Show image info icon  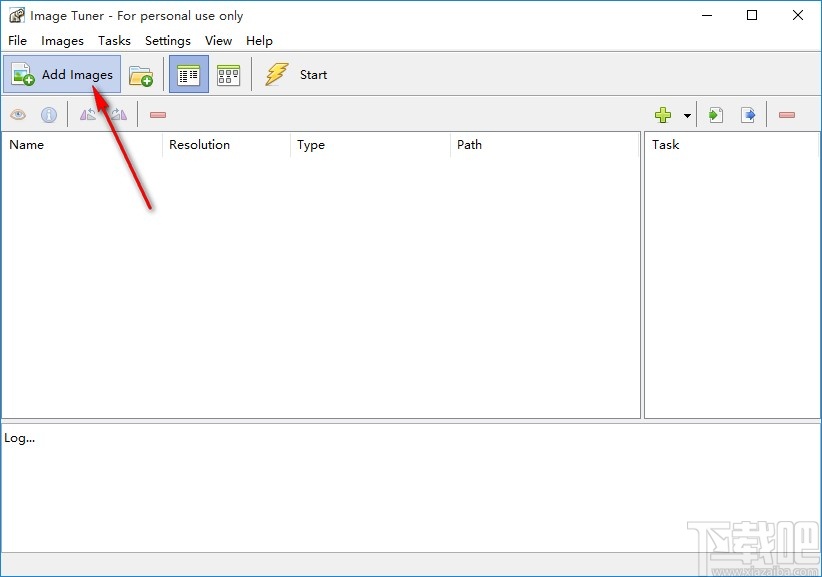(x=49, y=115)
